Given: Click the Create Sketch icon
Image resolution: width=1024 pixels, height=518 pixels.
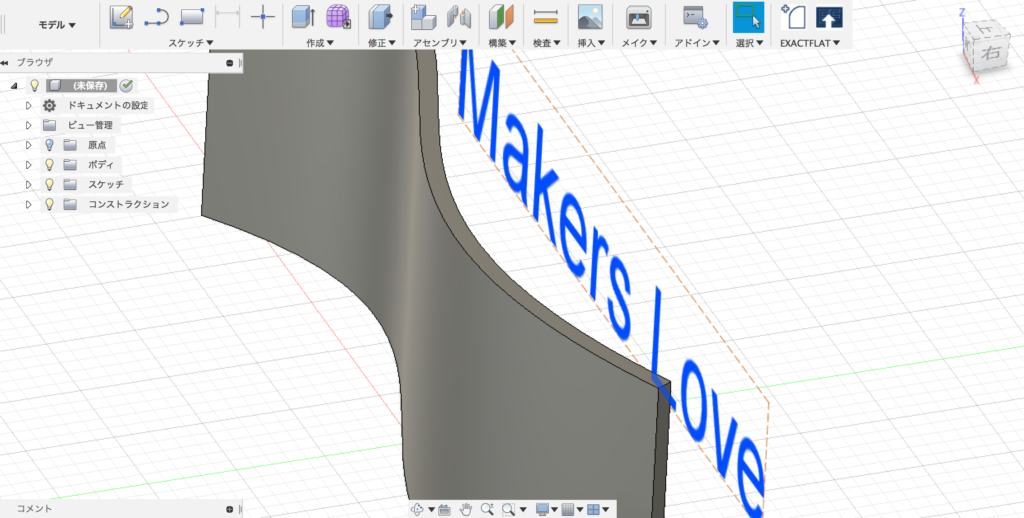Looking at the screenshot, I should 121,16.
